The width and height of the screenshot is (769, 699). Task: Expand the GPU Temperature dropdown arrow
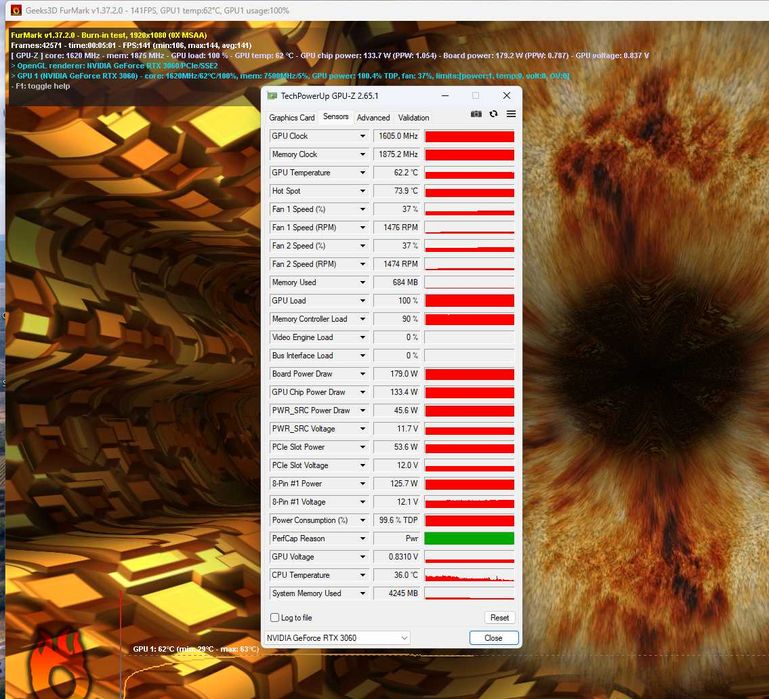tap(362, 173)
